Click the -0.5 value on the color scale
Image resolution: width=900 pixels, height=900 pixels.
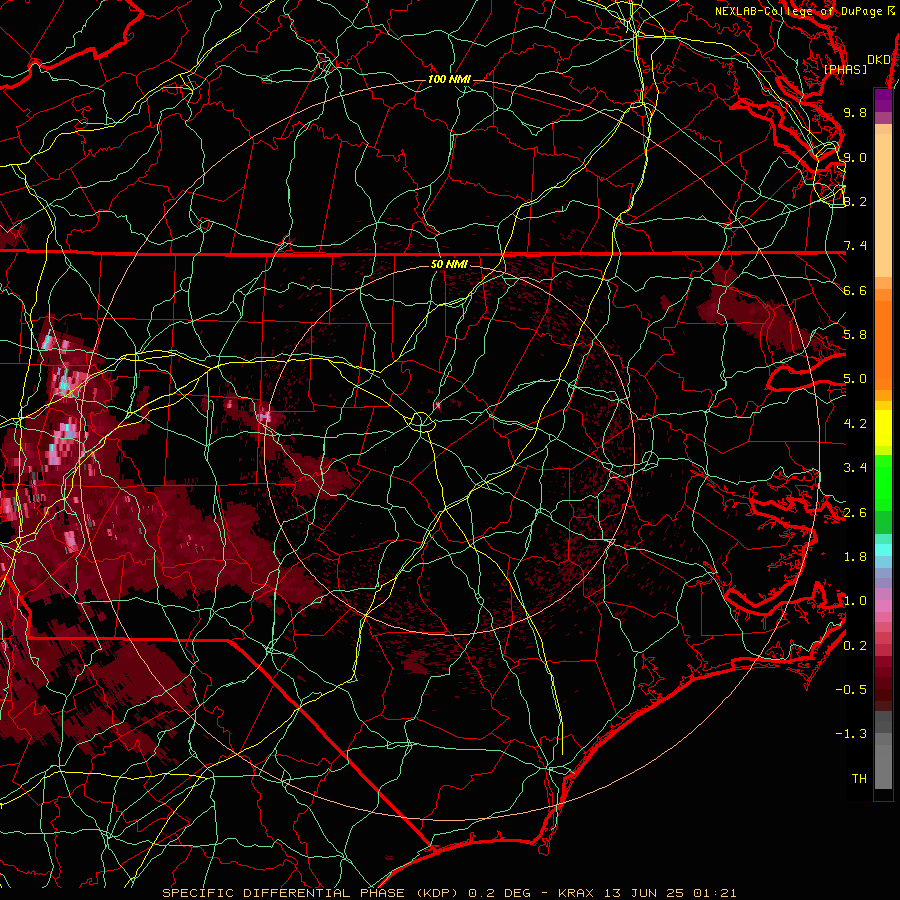[851, 690]
